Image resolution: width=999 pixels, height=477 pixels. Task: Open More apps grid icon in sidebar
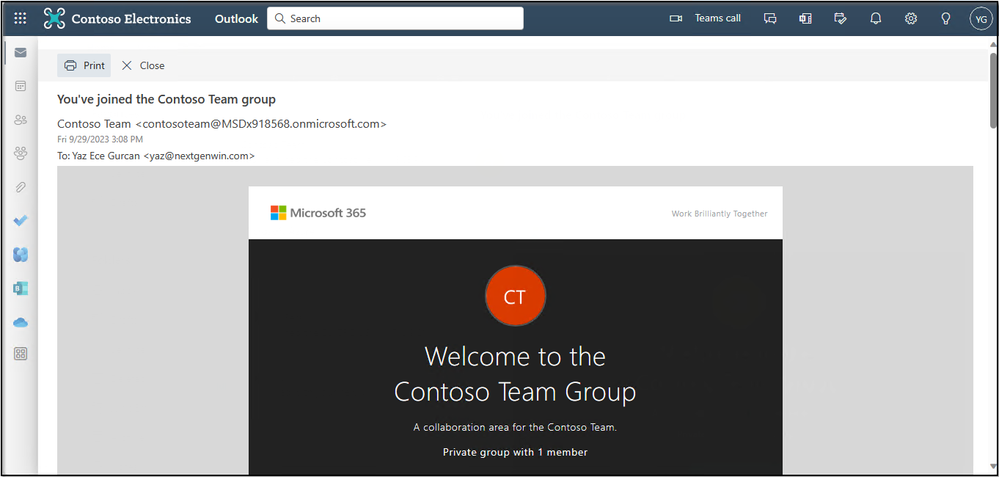point(20,354)
